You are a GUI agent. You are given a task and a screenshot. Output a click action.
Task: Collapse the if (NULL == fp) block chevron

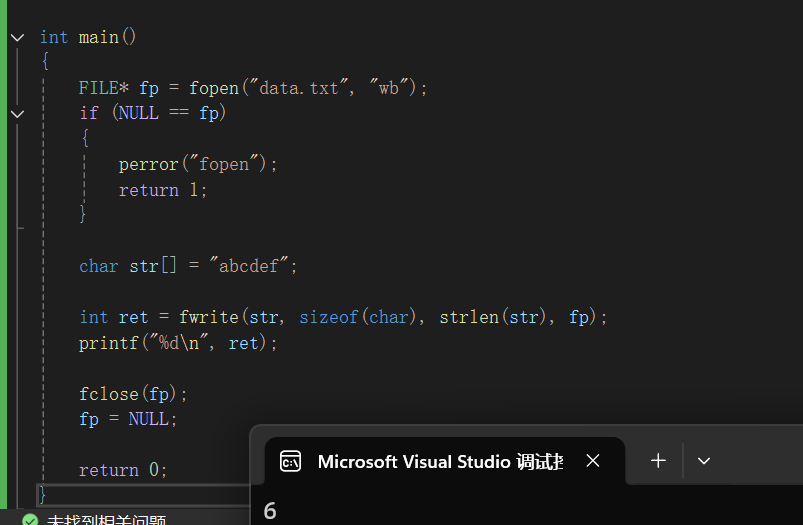(17, 114)
